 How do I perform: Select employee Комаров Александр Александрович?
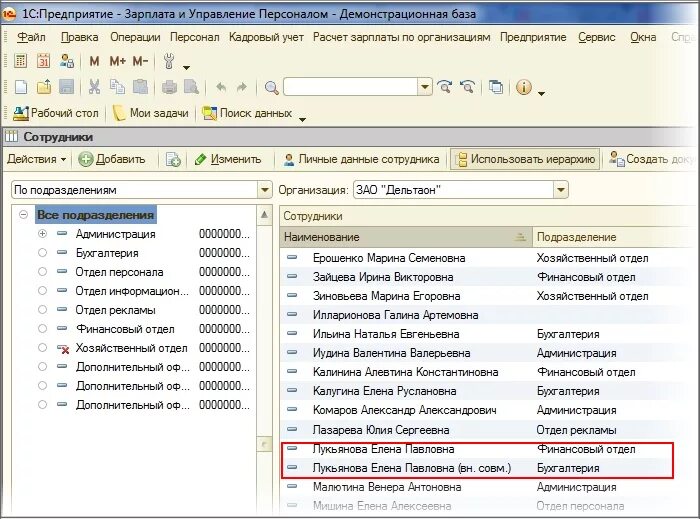coord(404,410)
